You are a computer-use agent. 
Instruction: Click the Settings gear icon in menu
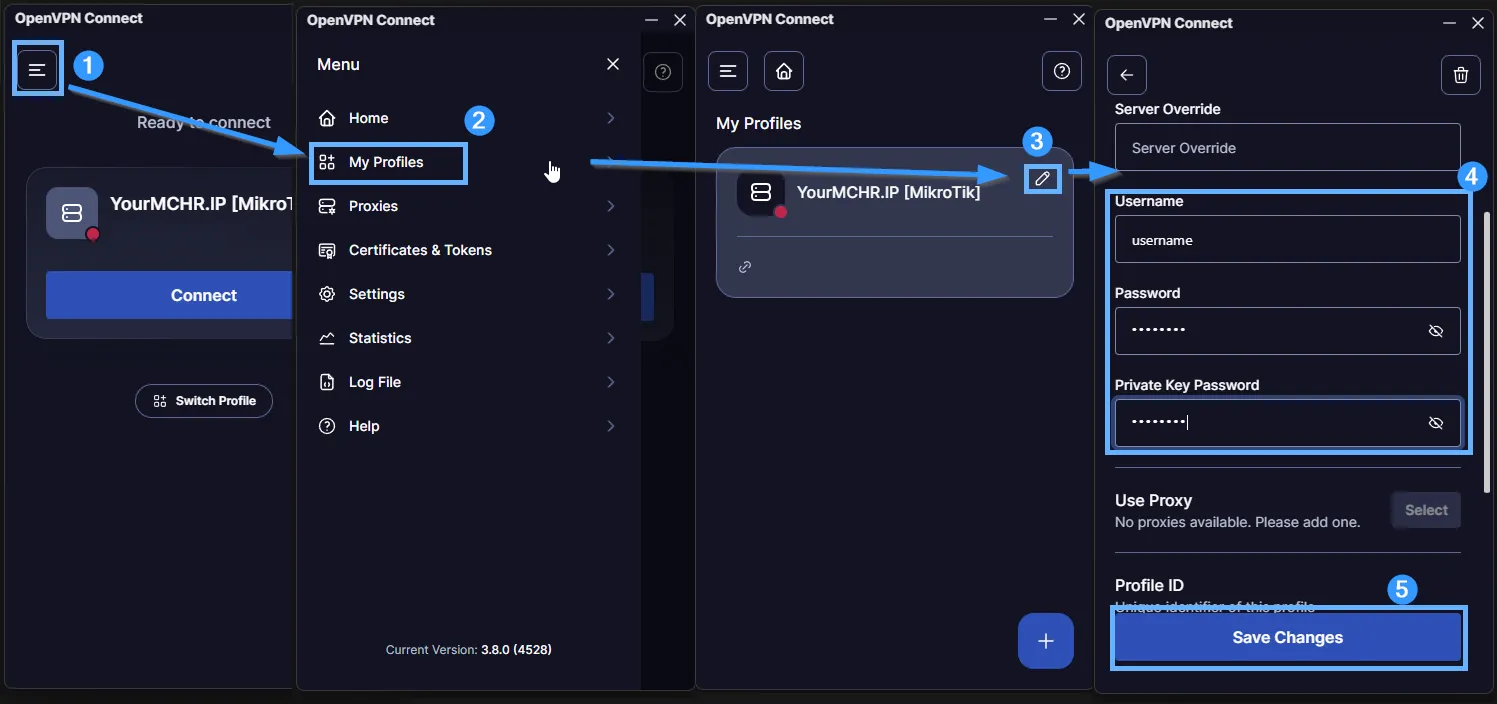coord(327,294)
